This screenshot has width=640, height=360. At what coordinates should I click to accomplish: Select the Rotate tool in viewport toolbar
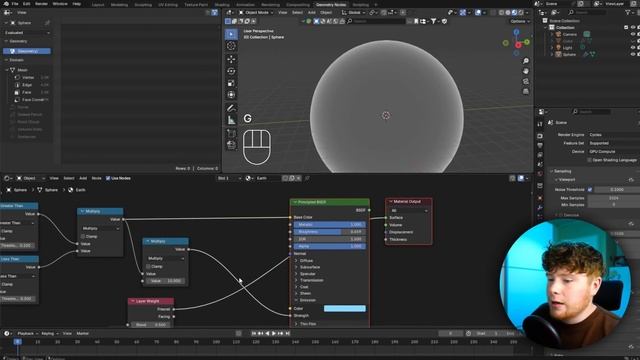[x=231, y=71]
